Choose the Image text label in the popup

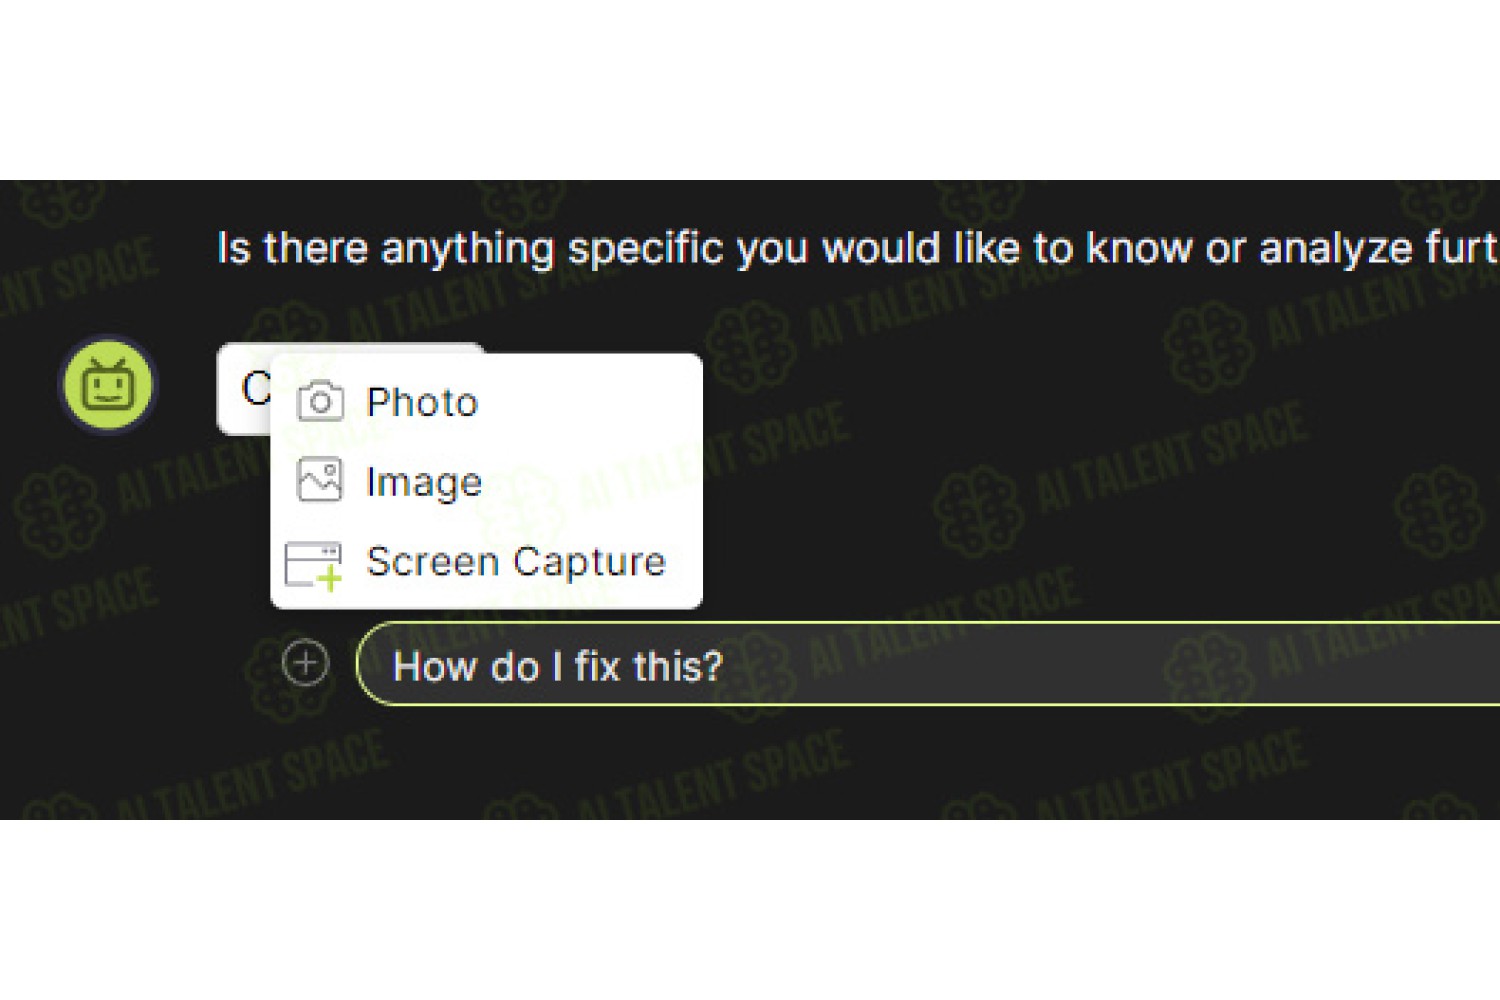point(424,482)
